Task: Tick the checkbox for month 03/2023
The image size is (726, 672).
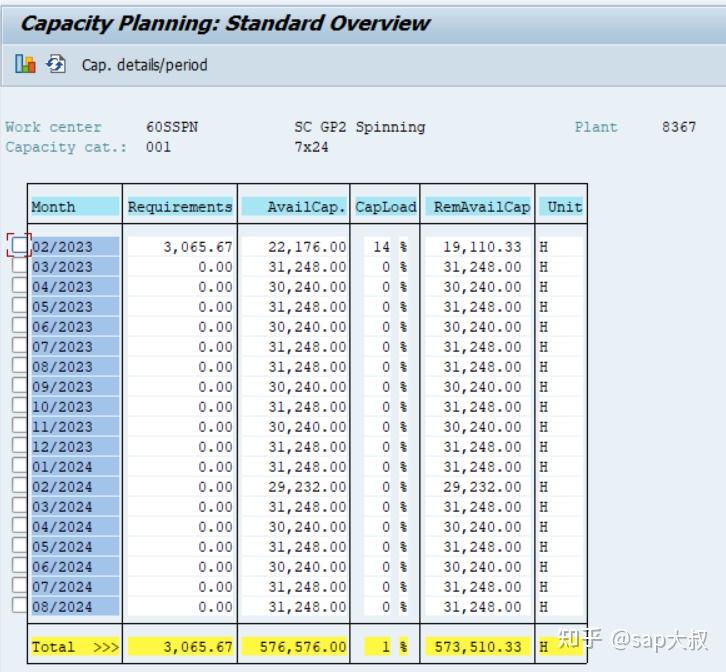Action: click(19, 265)
